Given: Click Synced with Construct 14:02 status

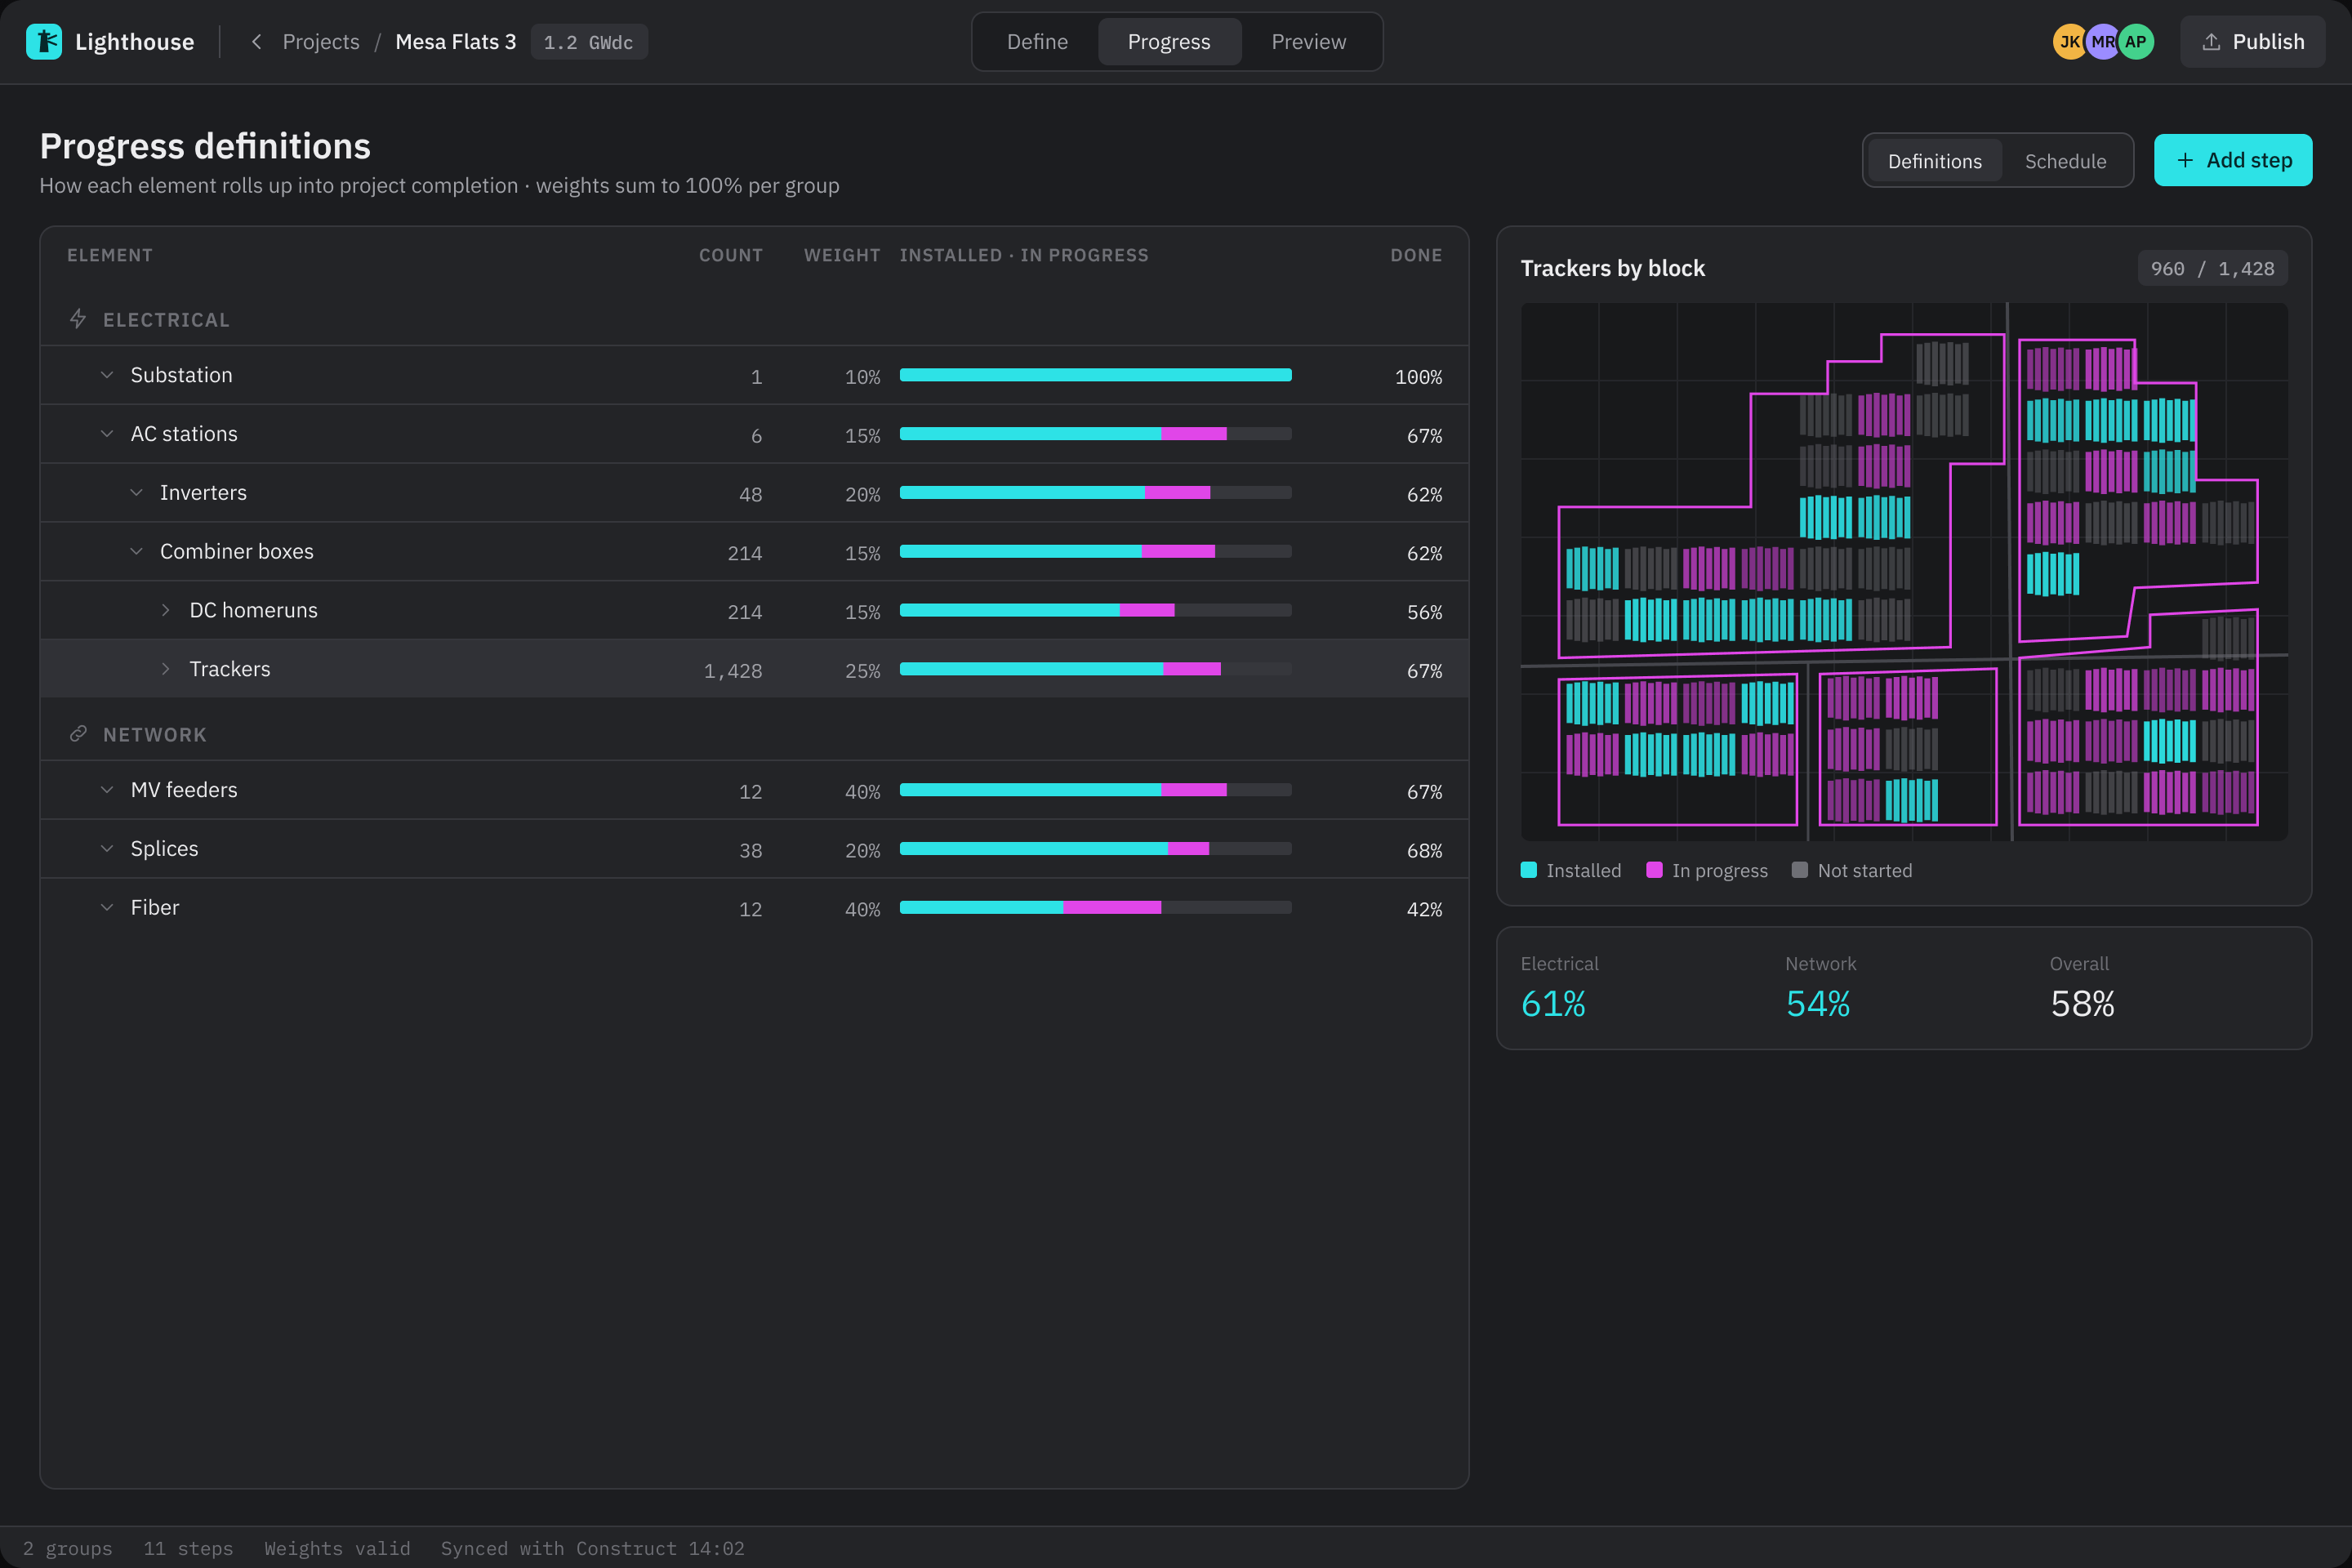Looking at the screenshot, I should 592,1548.
